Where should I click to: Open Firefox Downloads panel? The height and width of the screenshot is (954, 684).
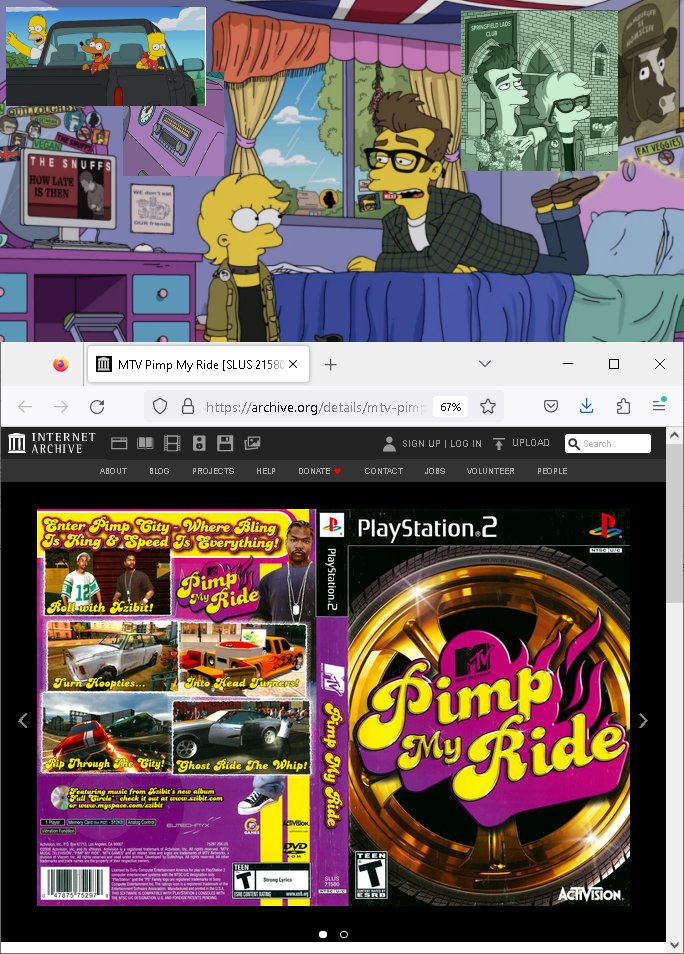tap(587, 406)
